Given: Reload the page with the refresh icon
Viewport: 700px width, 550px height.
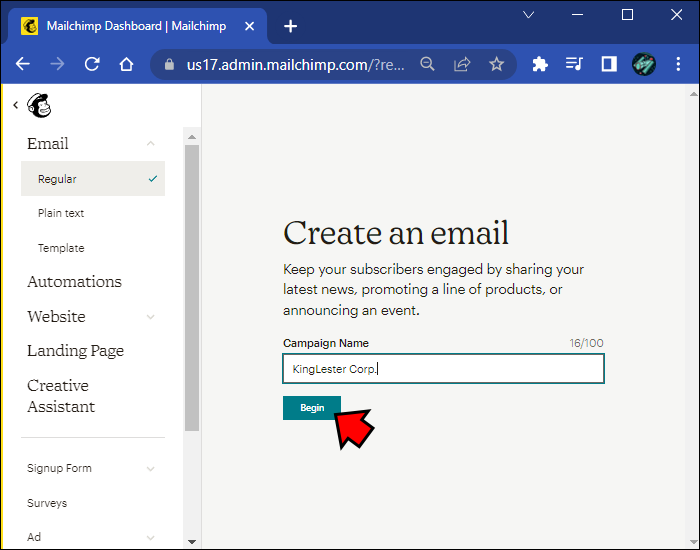Looking at the screenshot, I should 92,64.
